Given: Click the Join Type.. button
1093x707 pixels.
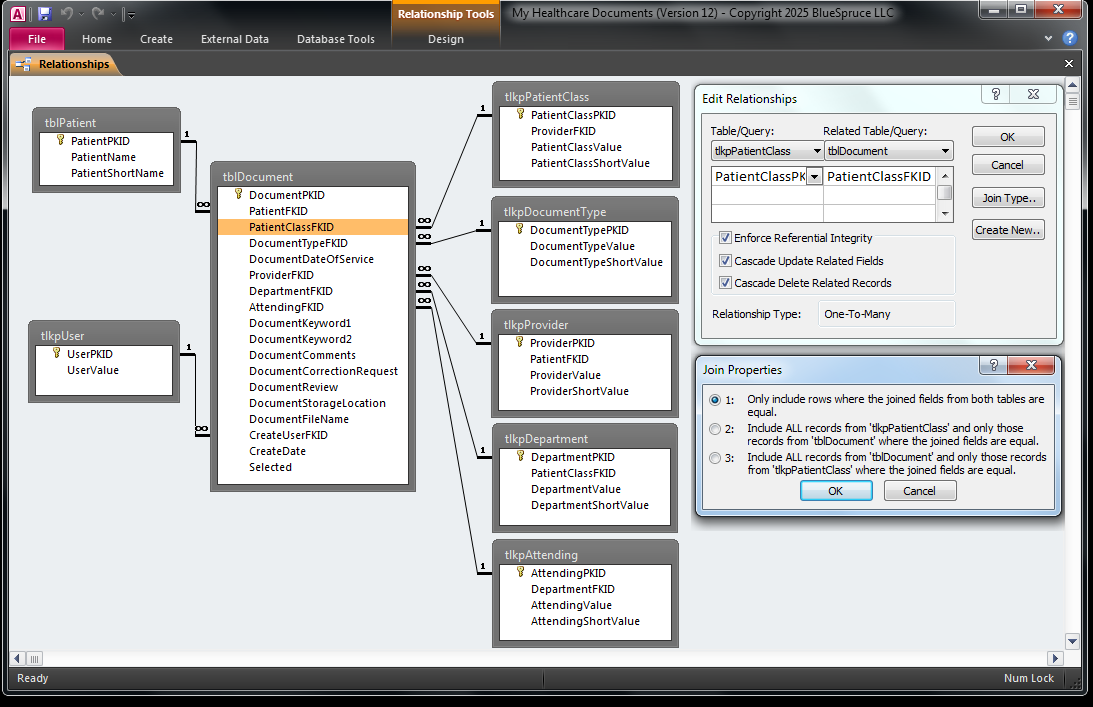Looking at the screenshot, I should (1008, 198).
